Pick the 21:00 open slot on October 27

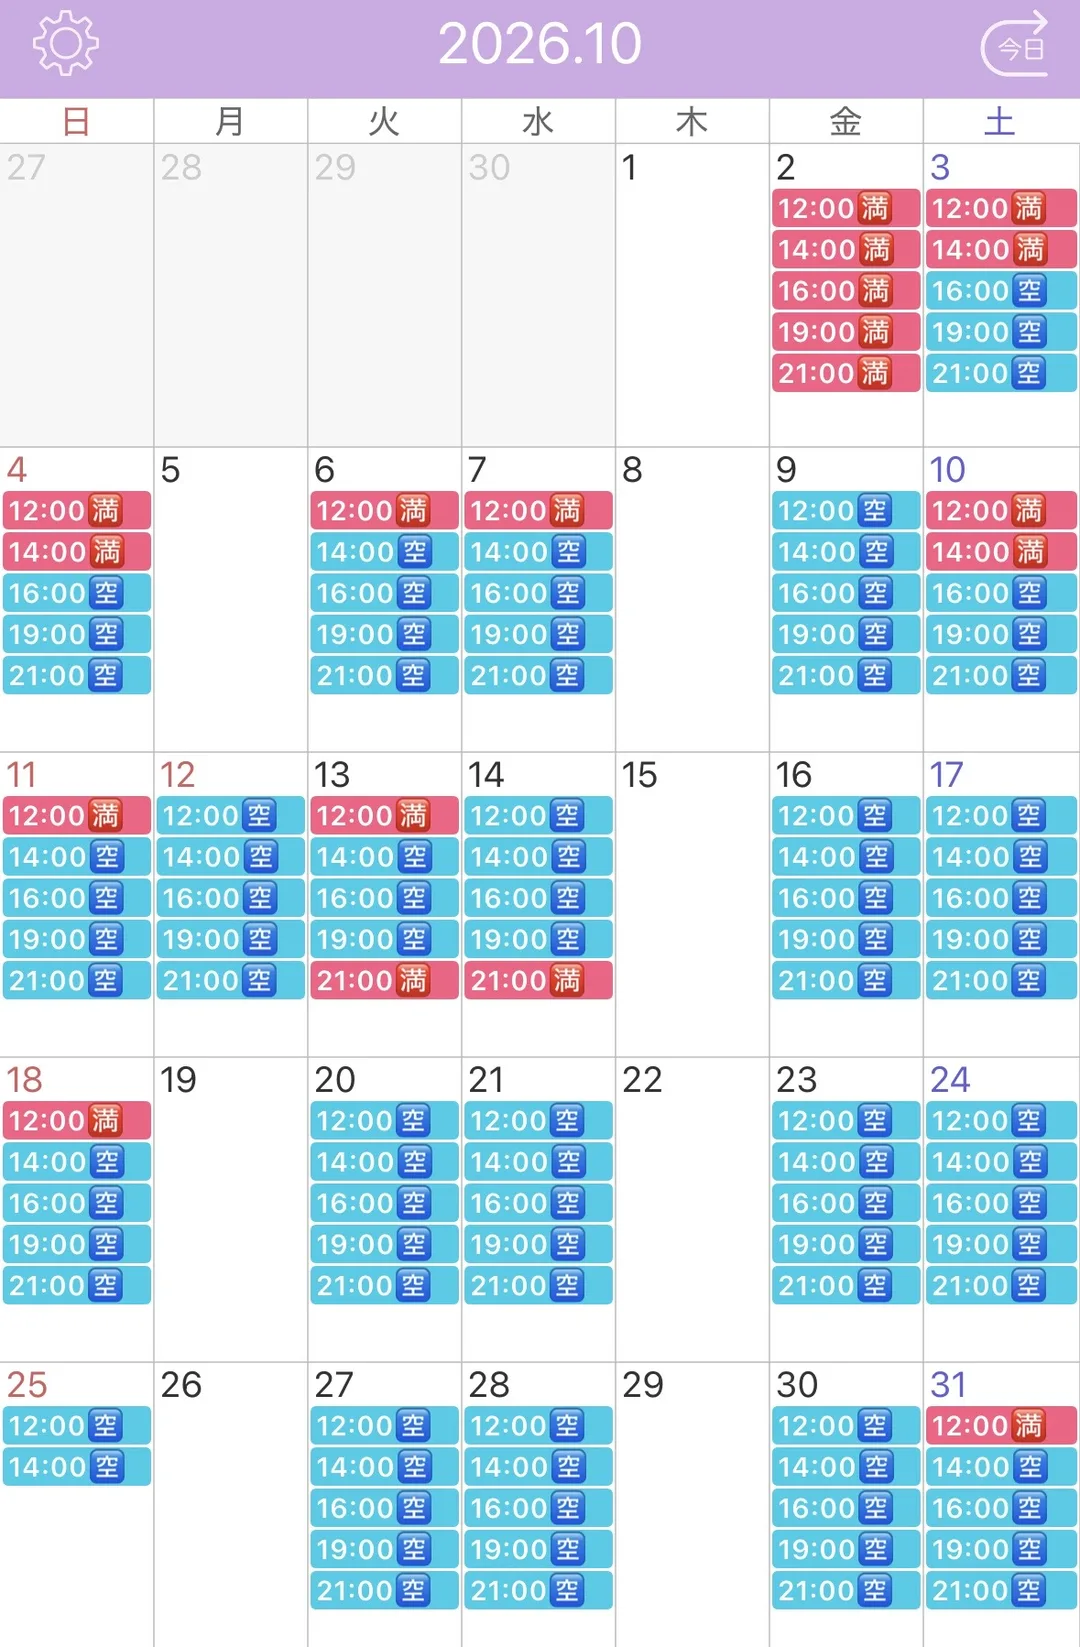click(x=384, y=1590)
